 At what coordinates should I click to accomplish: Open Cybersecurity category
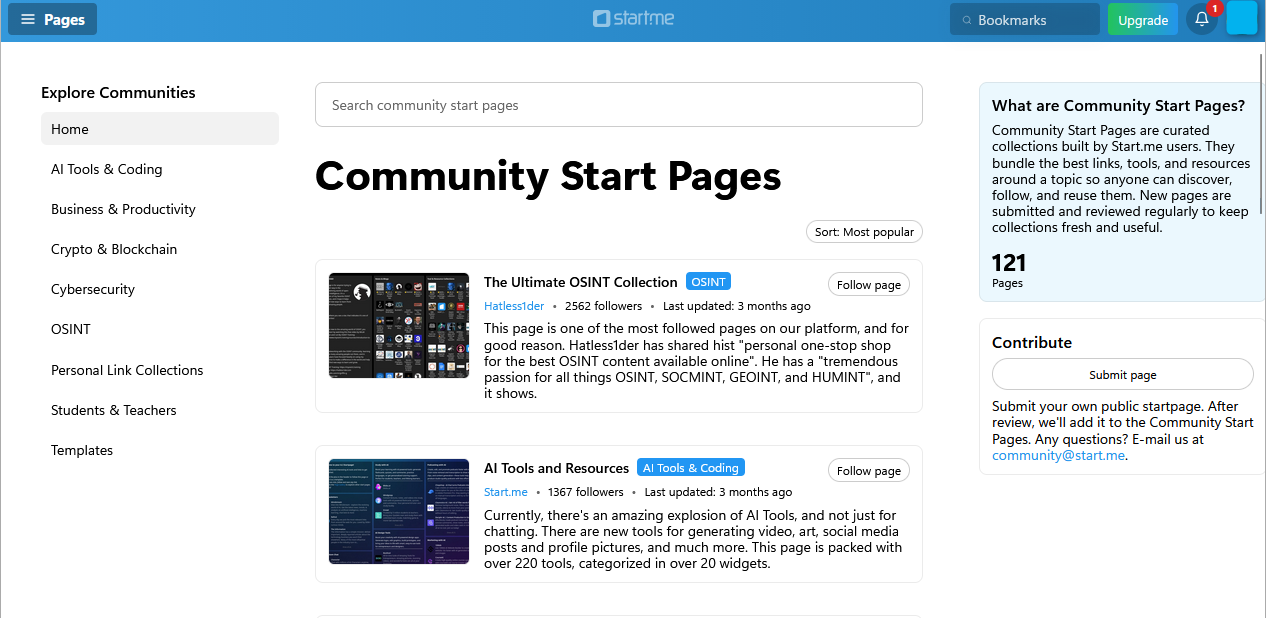(93, 289)
